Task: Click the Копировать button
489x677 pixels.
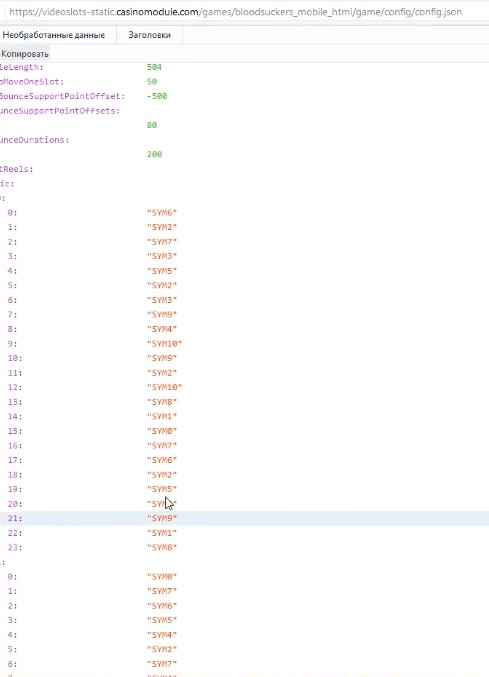Action: [x=25, y=54]
